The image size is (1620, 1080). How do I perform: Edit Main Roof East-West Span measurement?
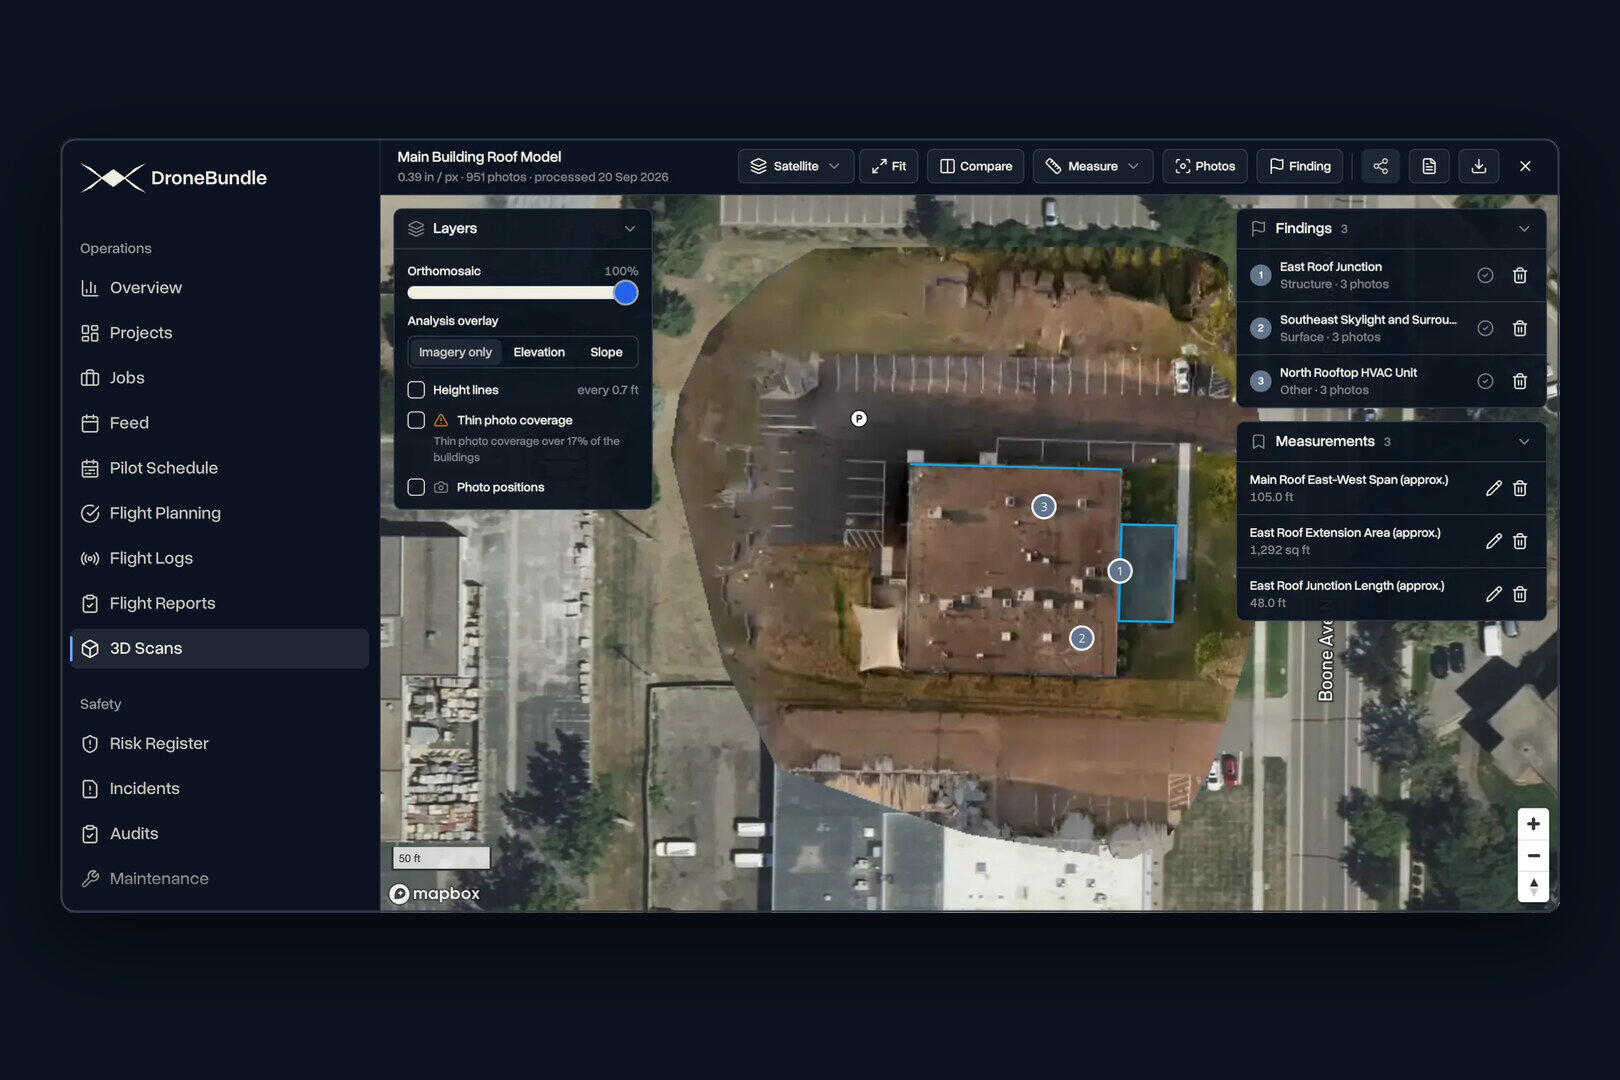(1493, 488)
